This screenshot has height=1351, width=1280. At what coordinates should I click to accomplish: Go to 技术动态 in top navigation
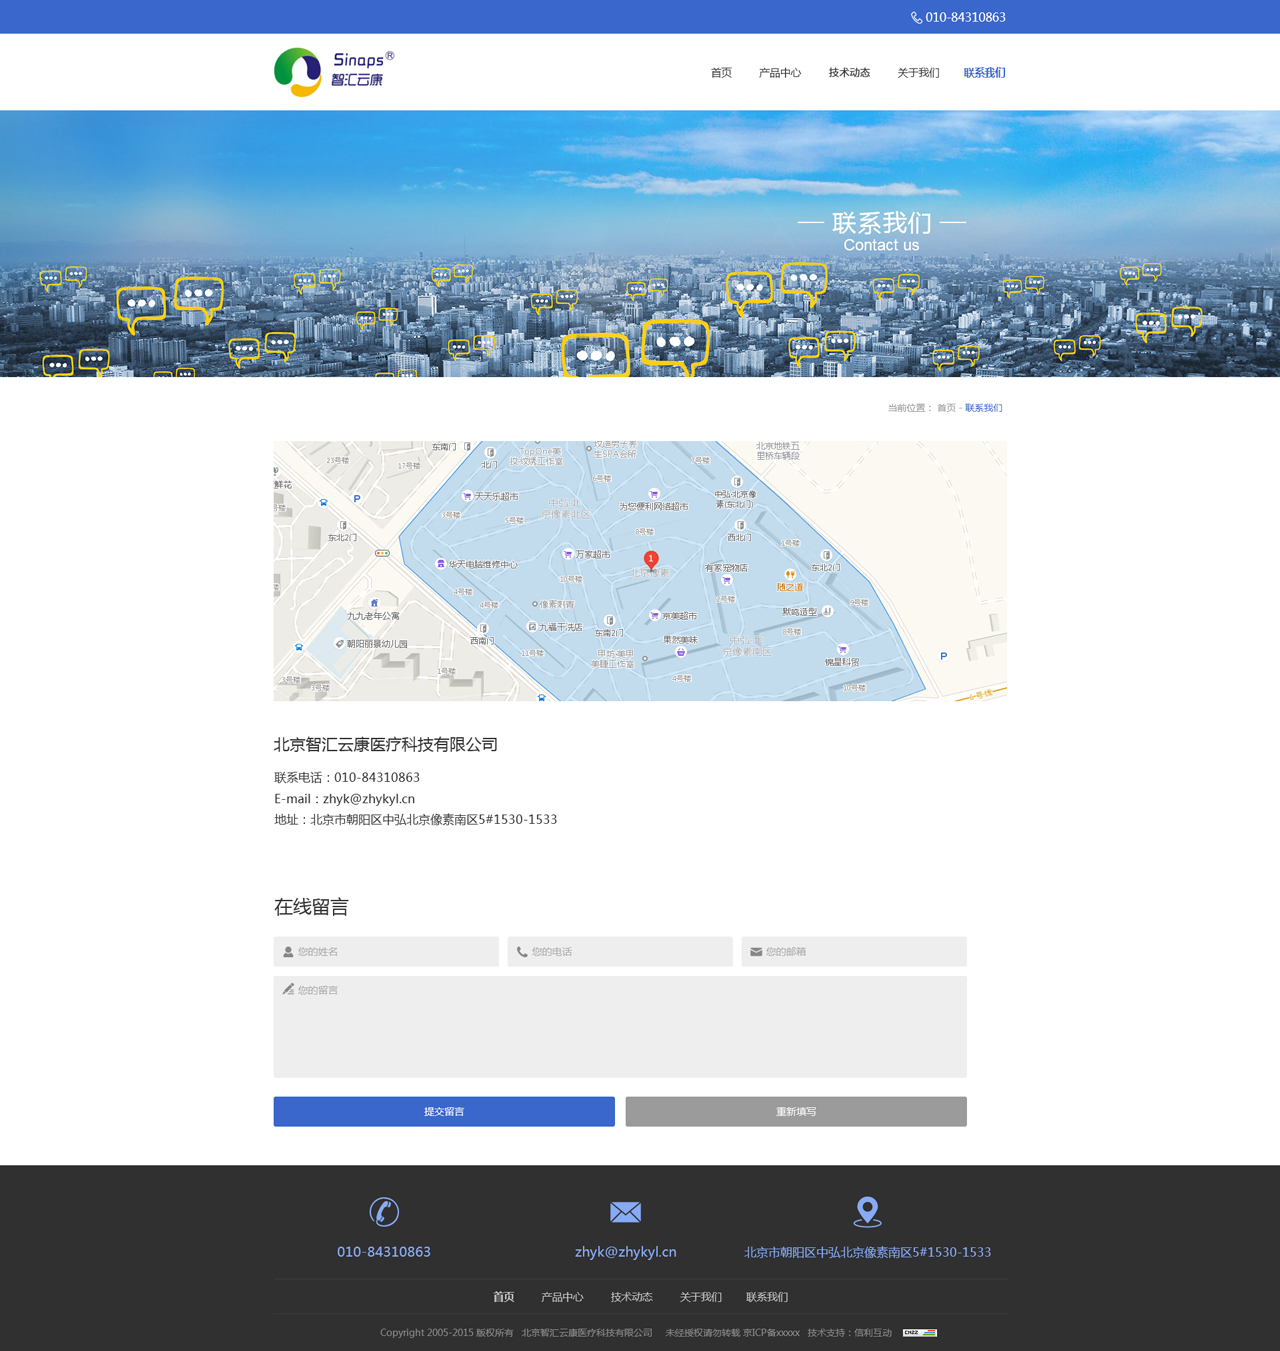(x=849, y=73)
